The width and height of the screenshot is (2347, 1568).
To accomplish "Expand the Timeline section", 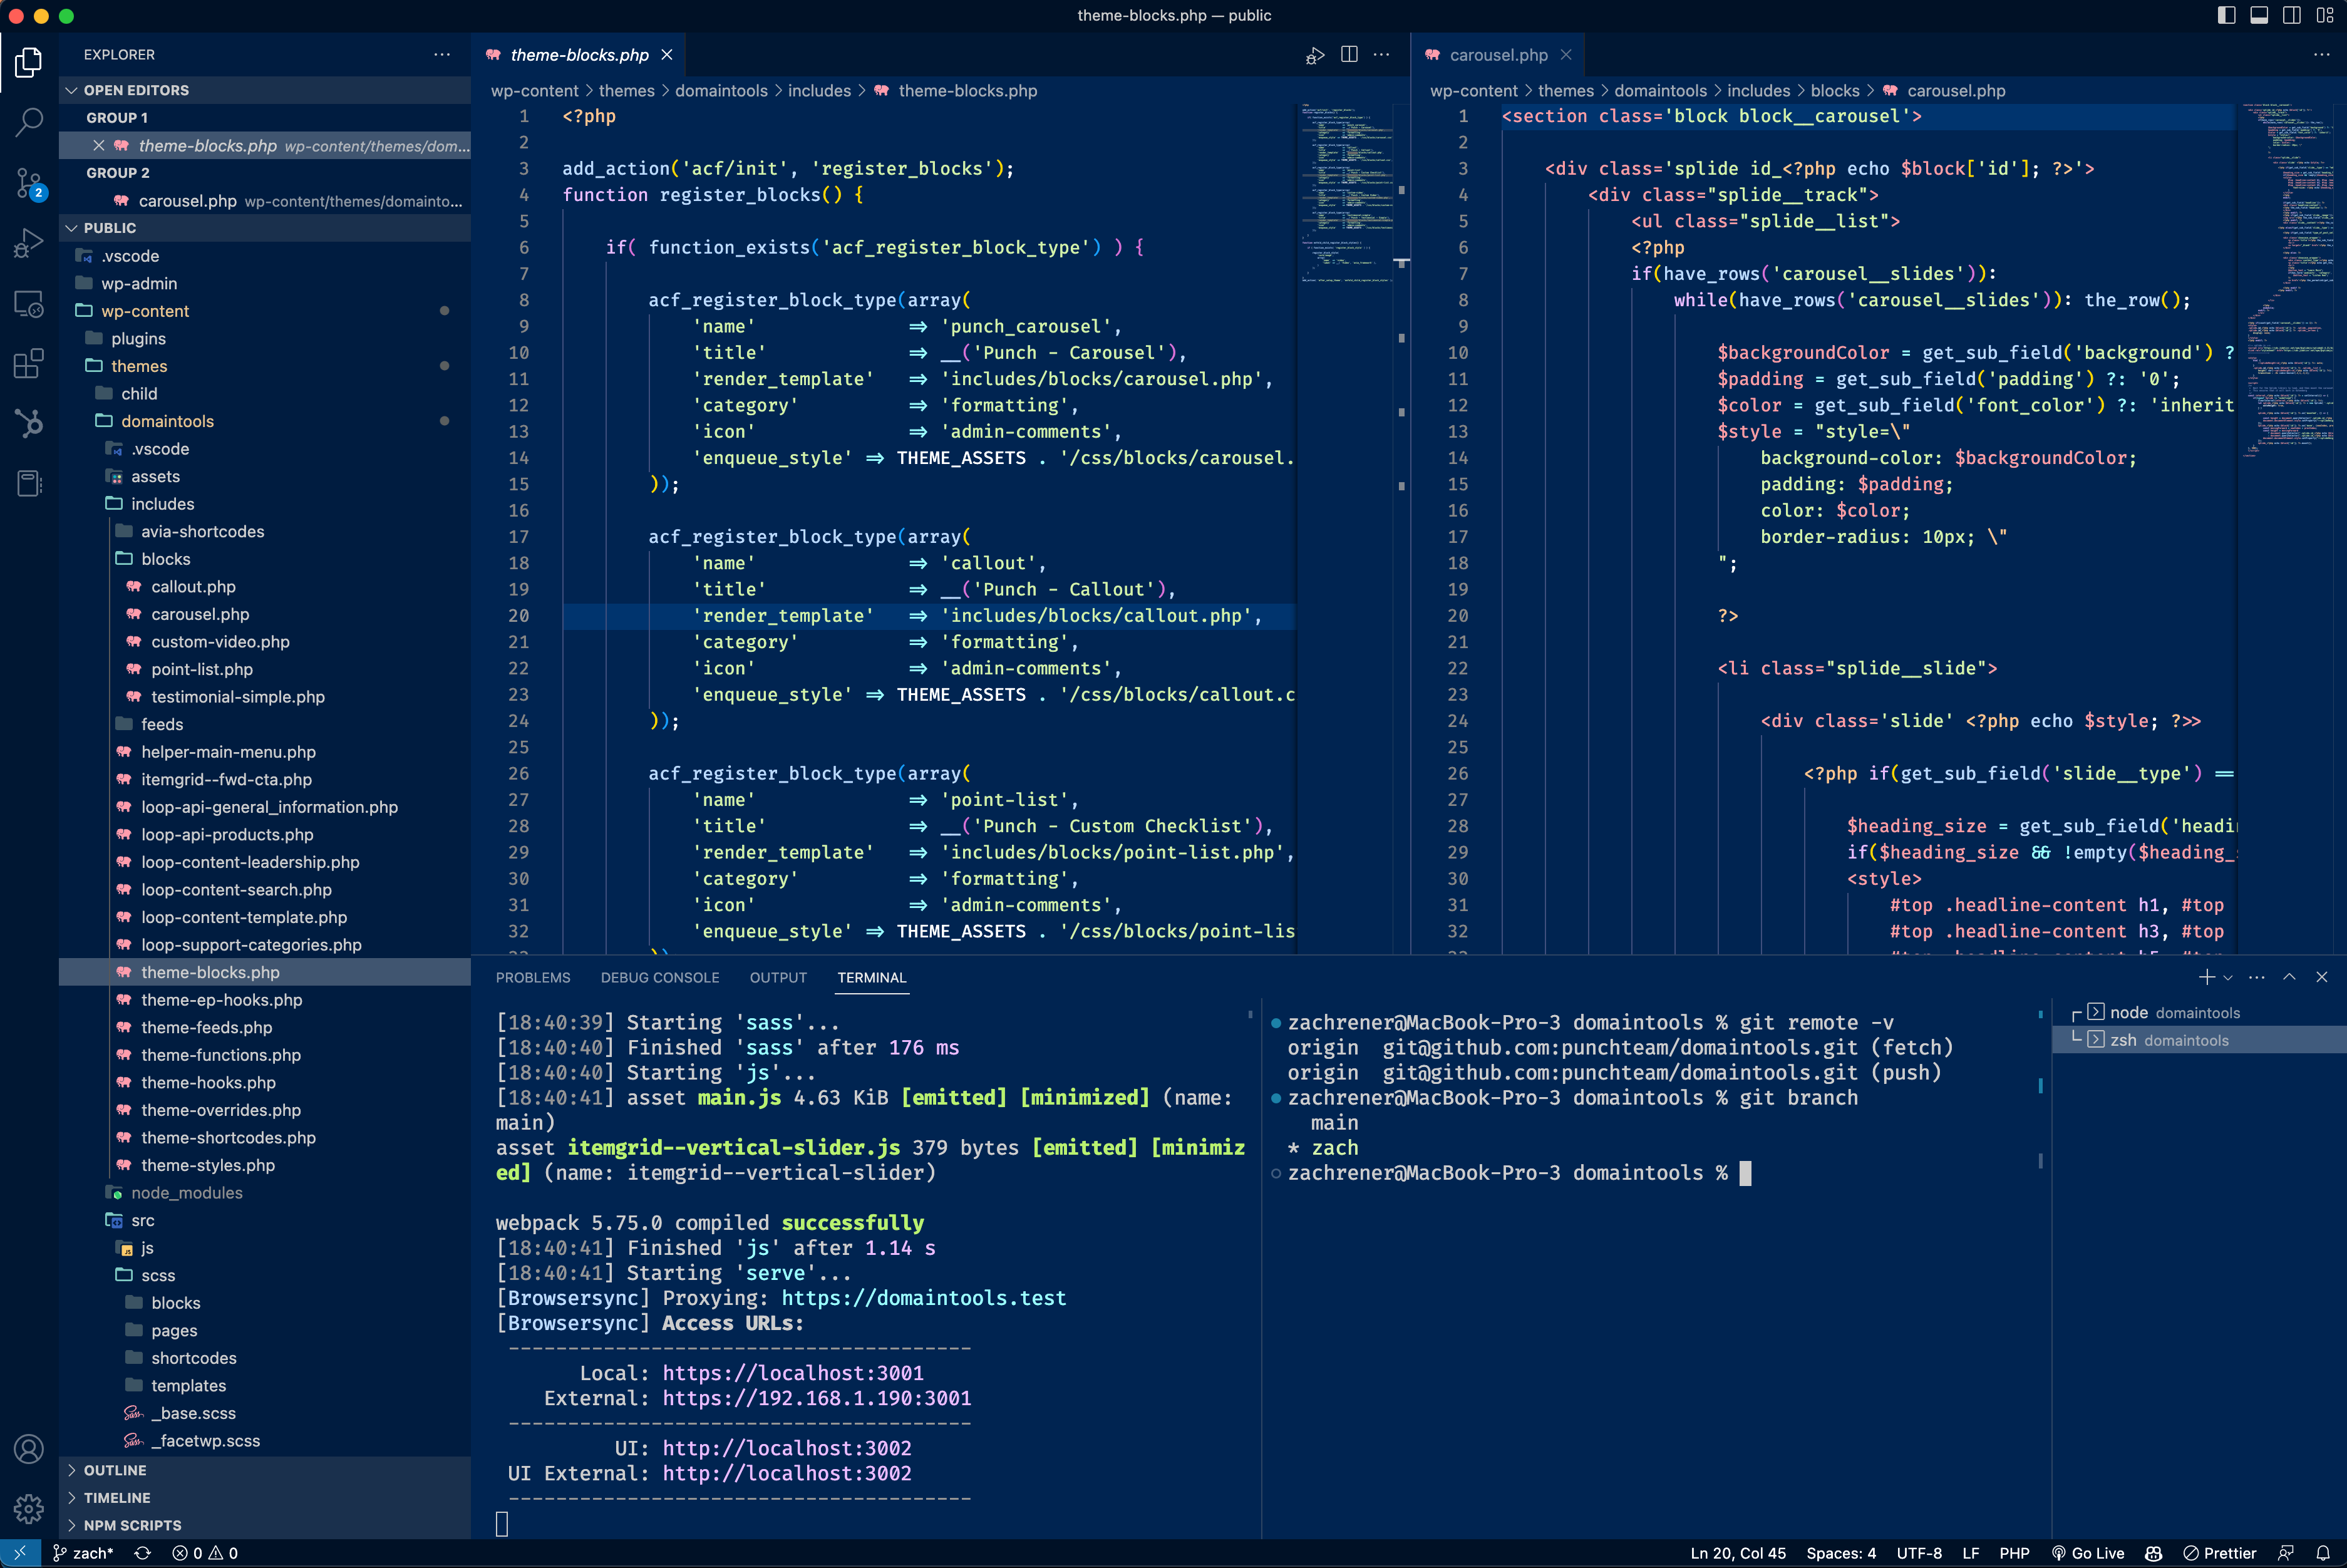I will click(265, 1498).
